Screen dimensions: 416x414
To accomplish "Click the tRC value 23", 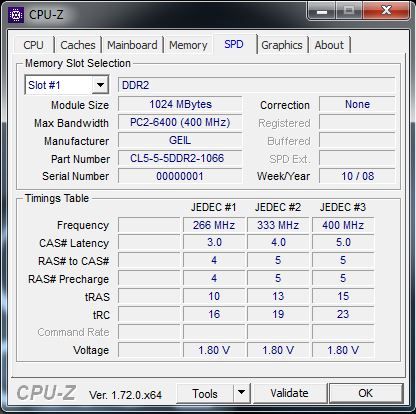I will pos(343,314).
